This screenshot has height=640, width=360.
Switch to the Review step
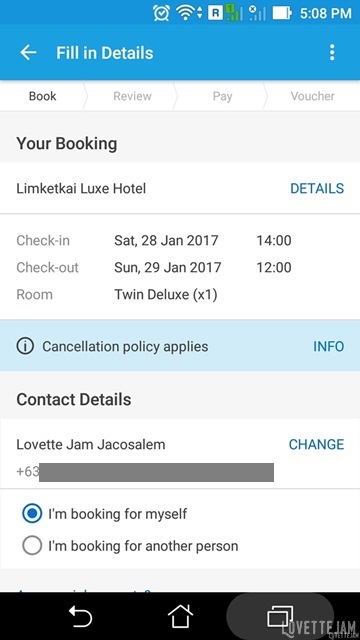pyautogui.click(x=132, y=96)
